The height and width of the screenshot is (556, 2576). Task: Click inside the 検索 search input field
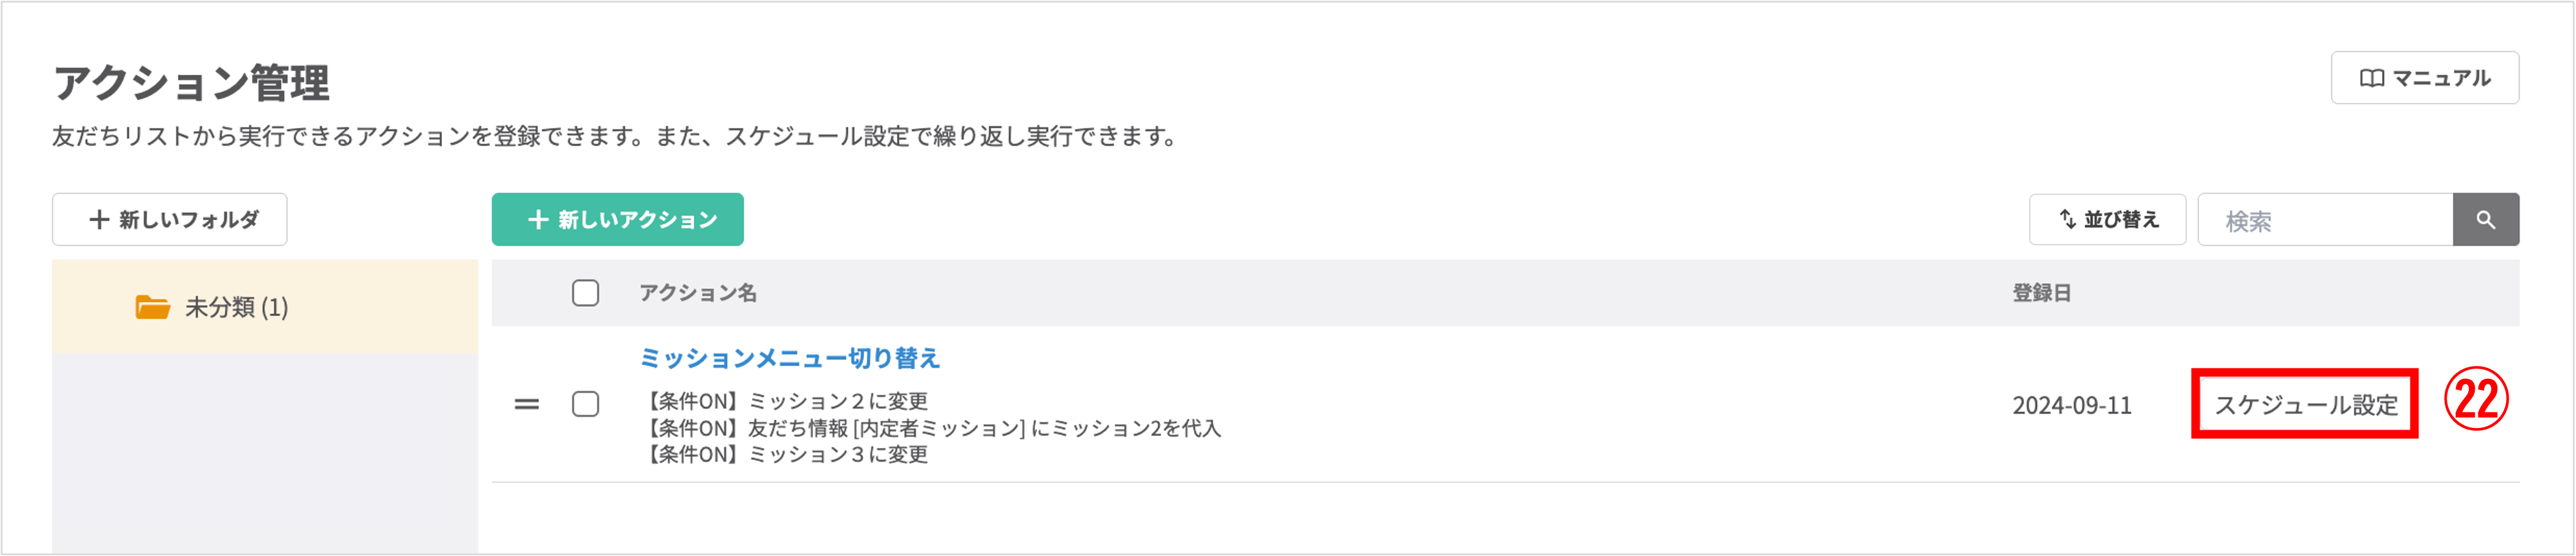coord(2320,219)
